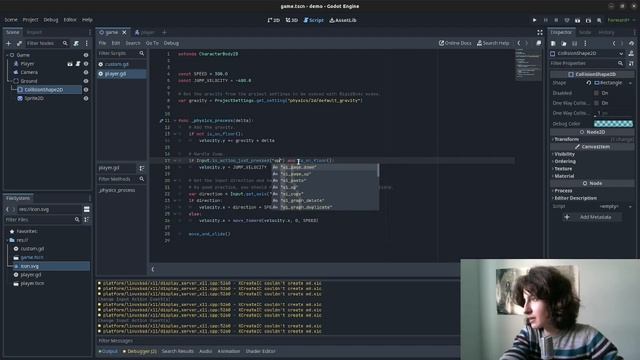Add a new child node

tap(9, 43)
